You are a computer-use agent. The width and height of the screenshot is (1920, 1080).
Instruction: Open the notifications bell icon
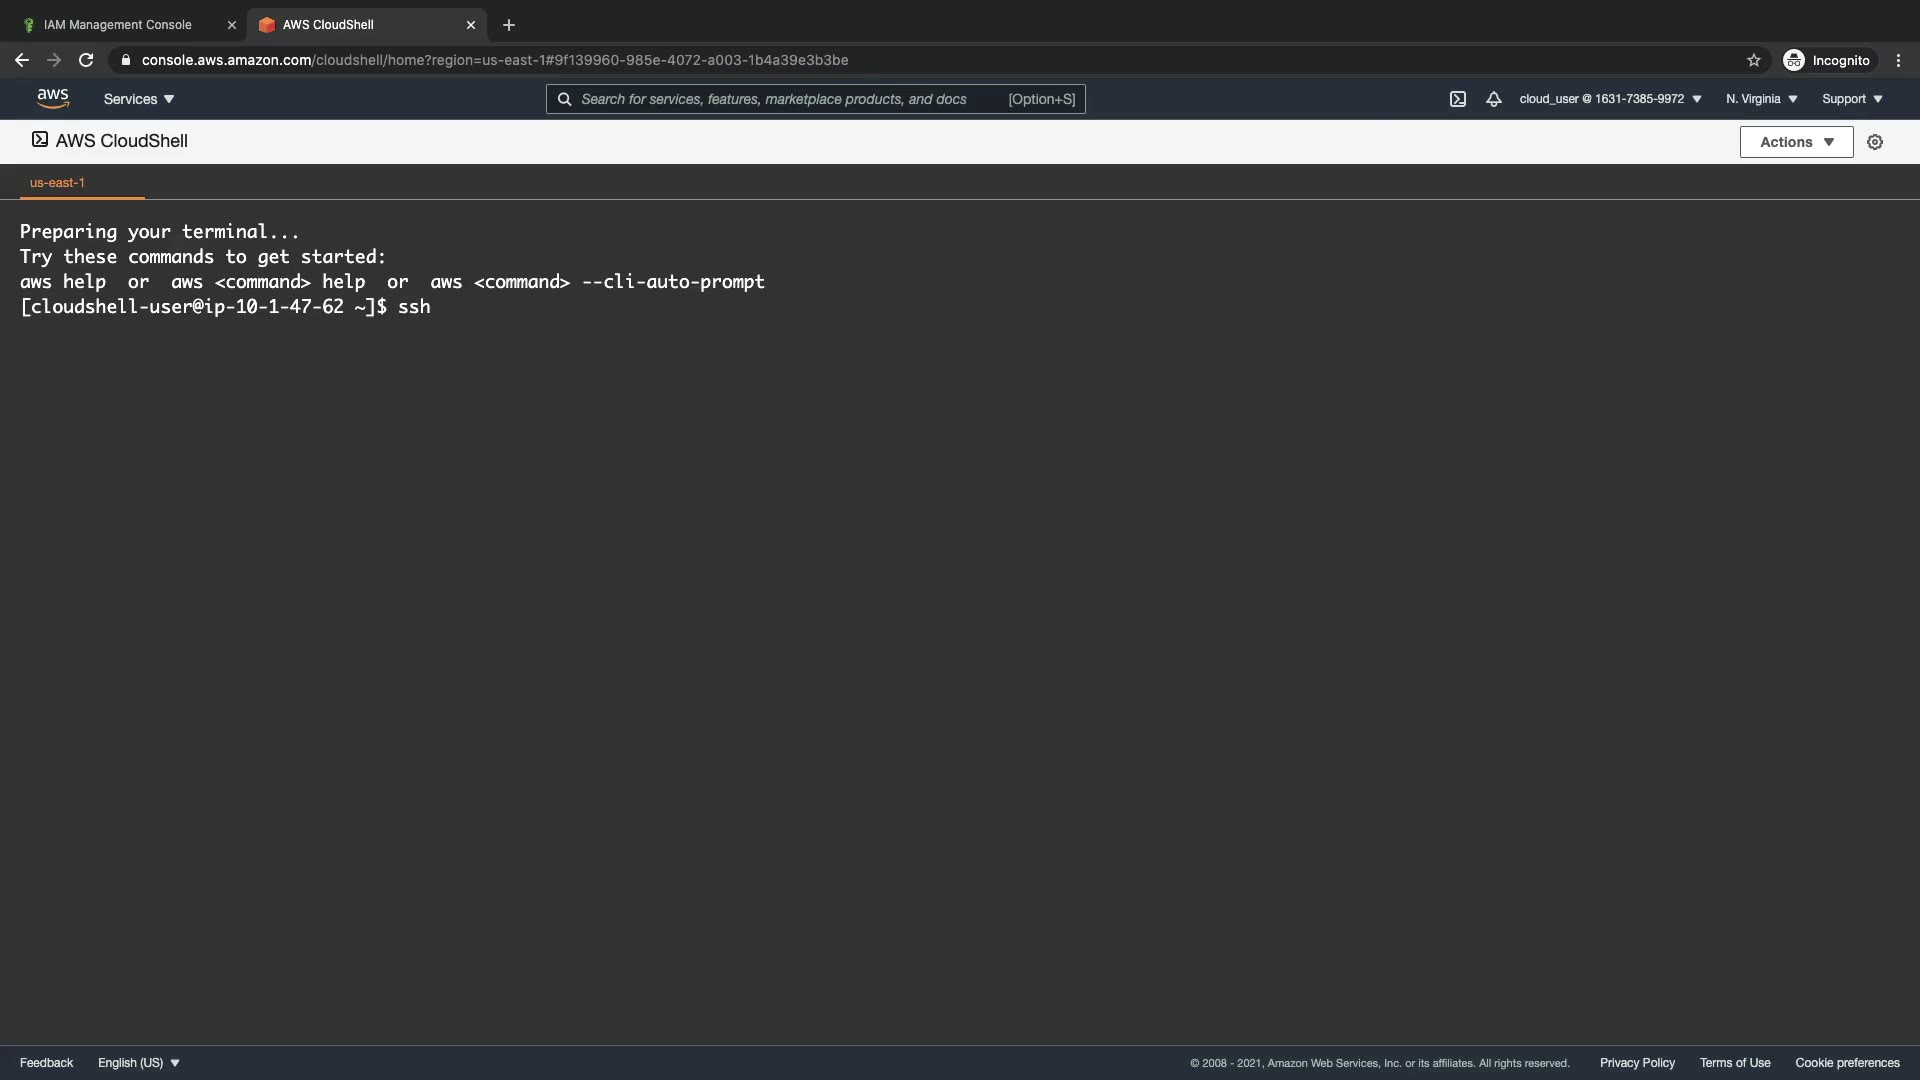click(1493, 99)
